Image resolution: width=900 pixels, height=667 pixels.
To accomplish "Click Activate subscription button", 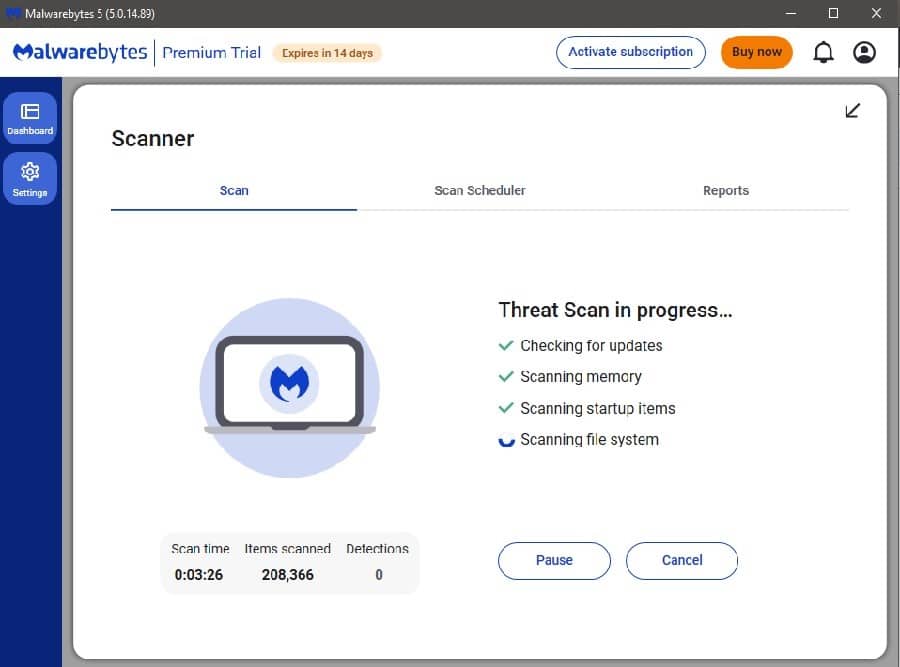I will [630, 52].
